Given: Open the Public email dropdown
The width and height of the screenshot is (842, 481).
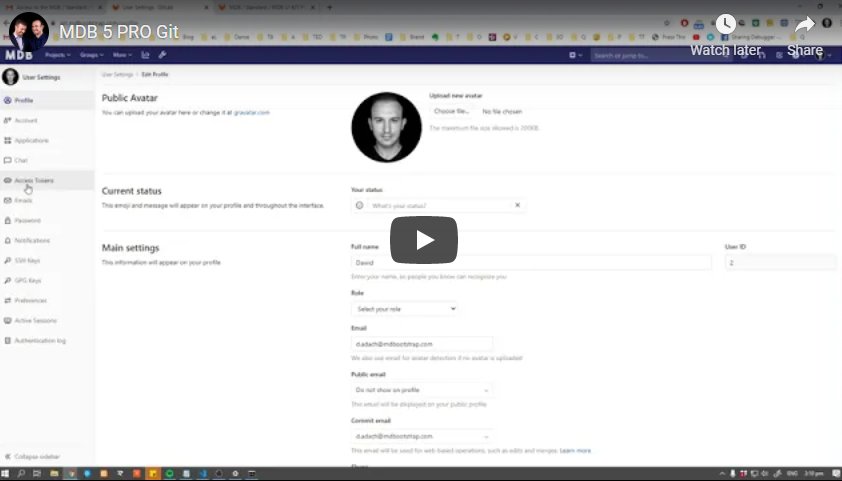Looking at the screenshot, I should [422, 390].
